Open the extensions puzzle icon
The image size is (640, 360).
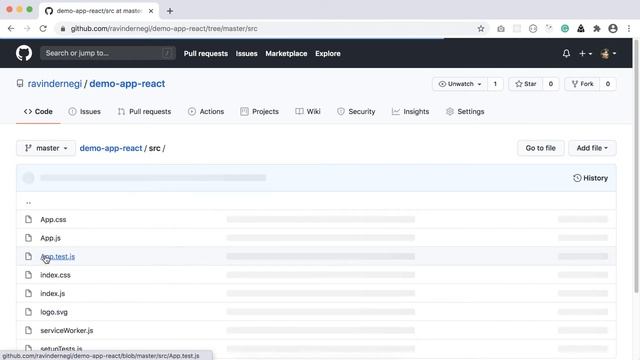(x=597, y=29)
